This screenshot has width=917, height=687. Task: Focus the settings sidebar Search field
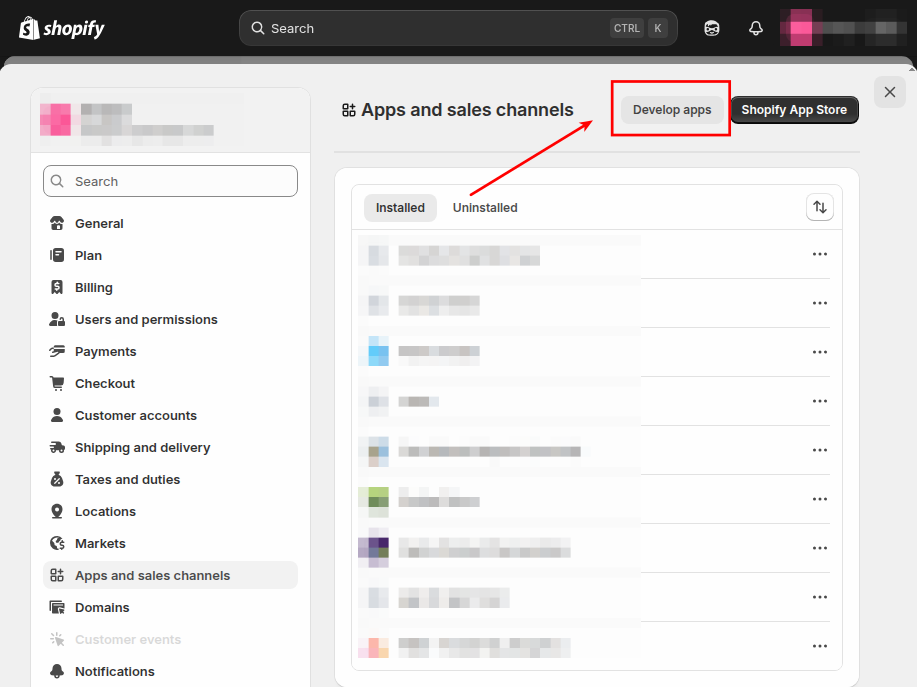[170, 181]
